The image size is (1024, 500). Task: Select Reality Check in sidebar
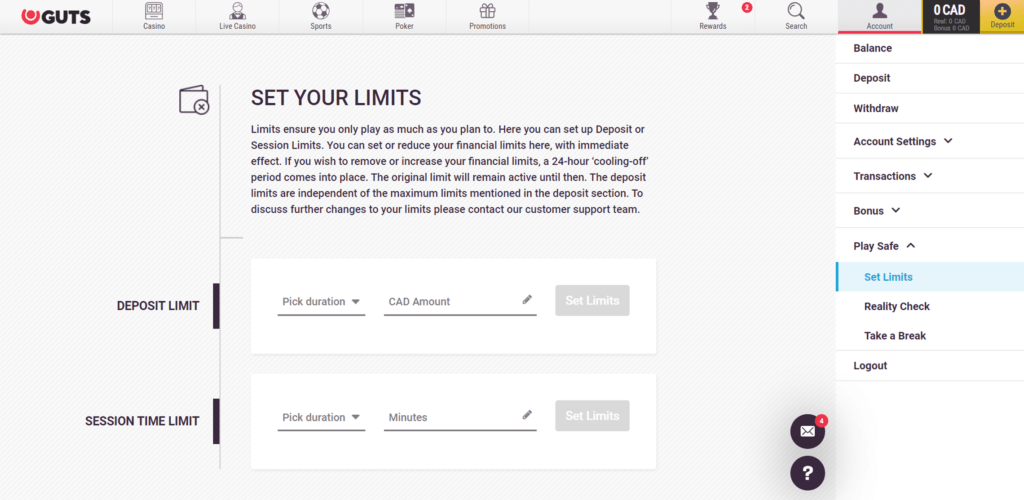pyautogui.click(x=897, y=307)
